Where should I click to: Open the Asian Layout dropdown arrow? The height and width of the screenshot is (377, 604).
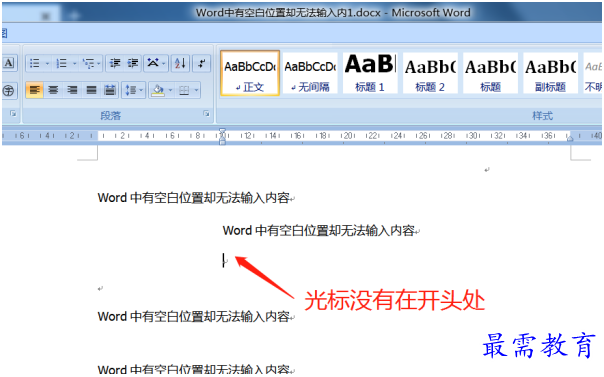point(164,63)
